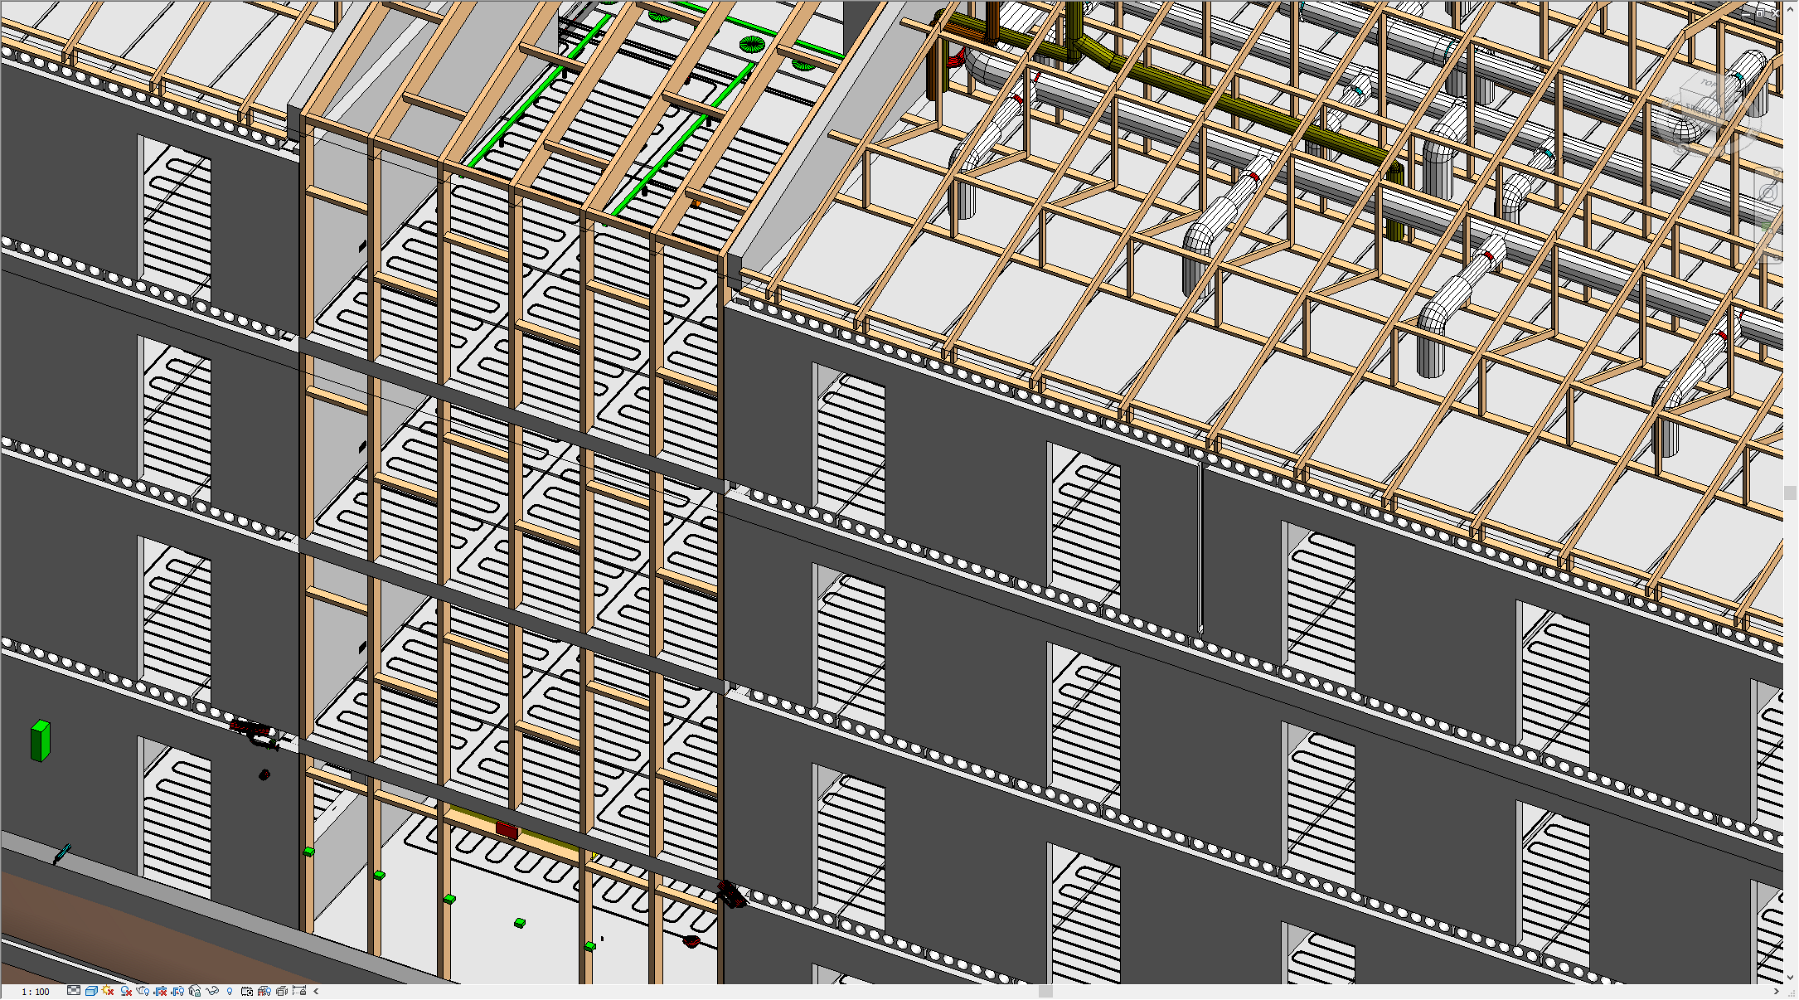Open the Detail Level control

[x=73, y=991]
